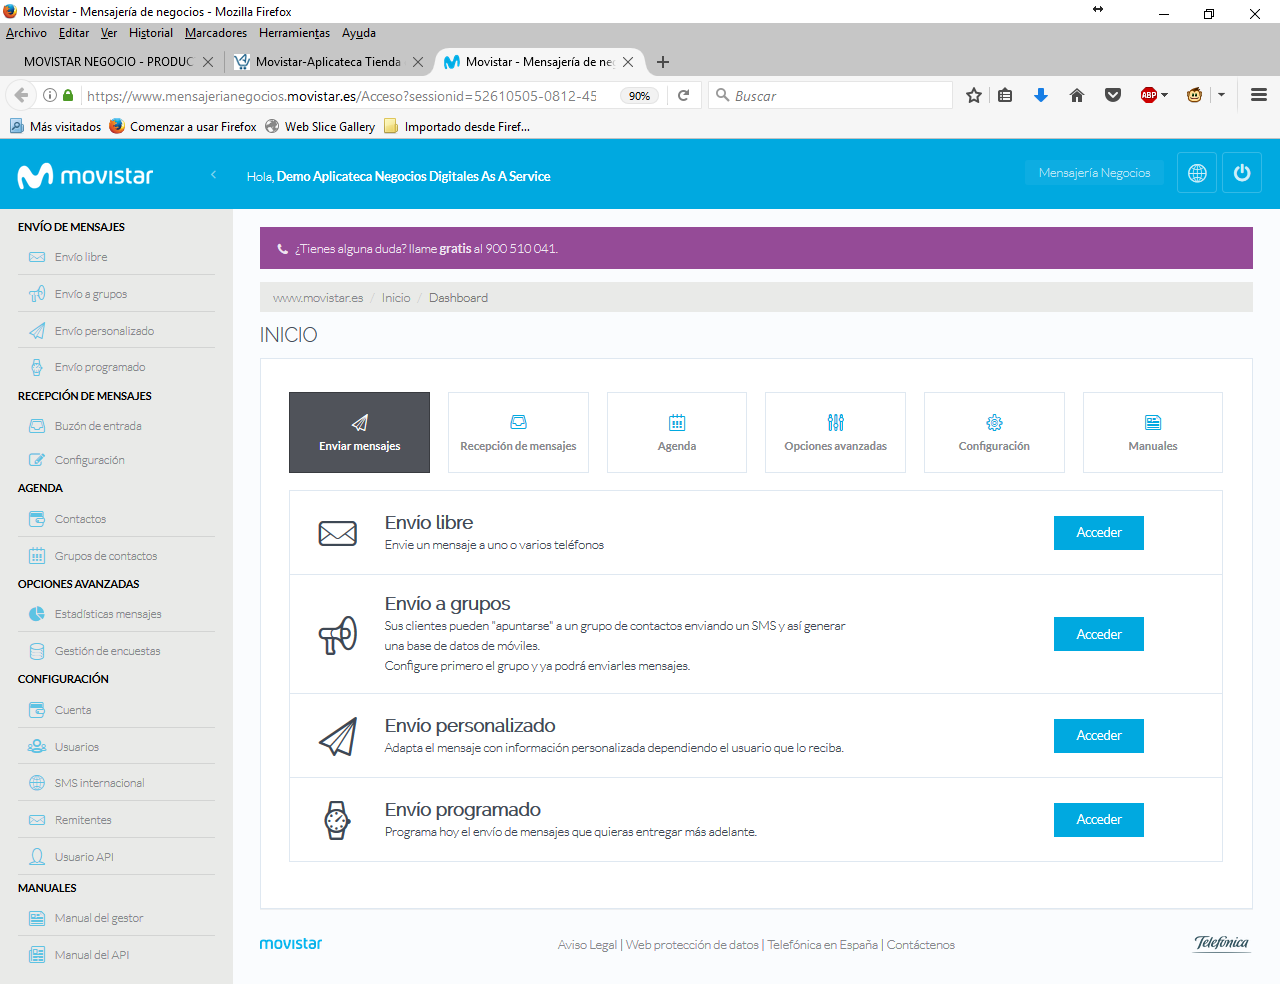Collapse the sidebar with the chevron arrow
The height and width of the screenshot is (984, 1280).
pyautogui.click(x=213, y=175)
